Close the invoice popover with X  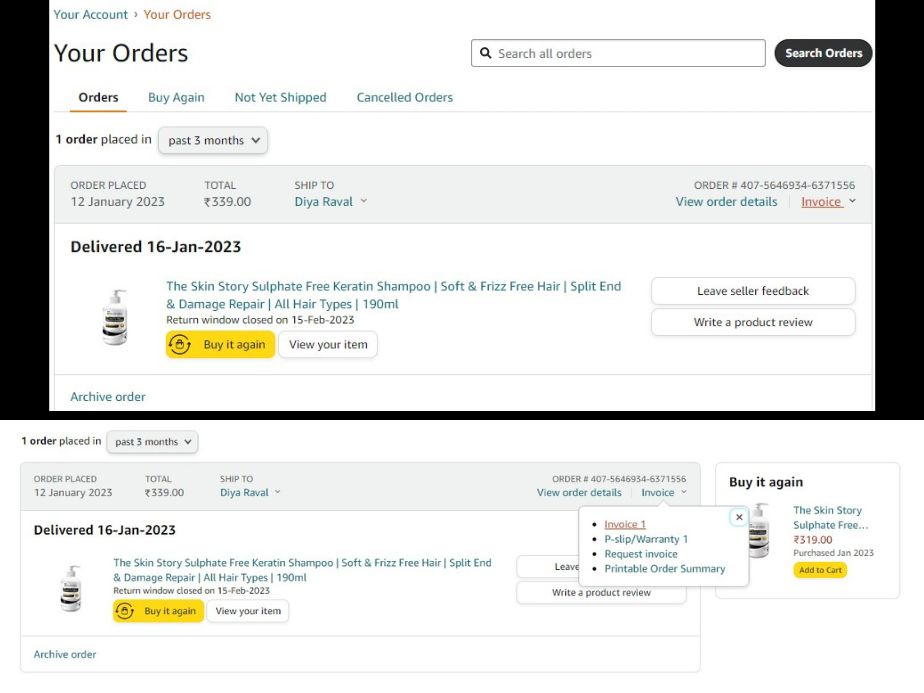coord(739,517)
